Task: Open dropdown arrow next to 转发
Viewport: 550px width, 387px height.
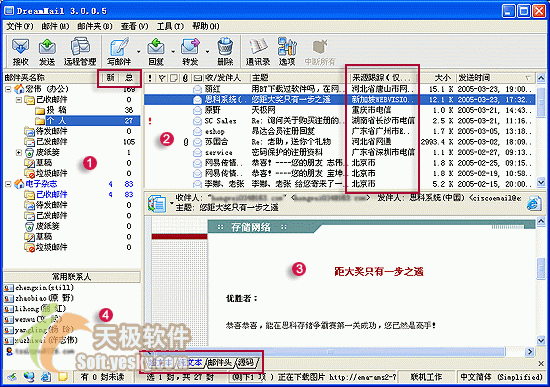Action: [207, 52]
